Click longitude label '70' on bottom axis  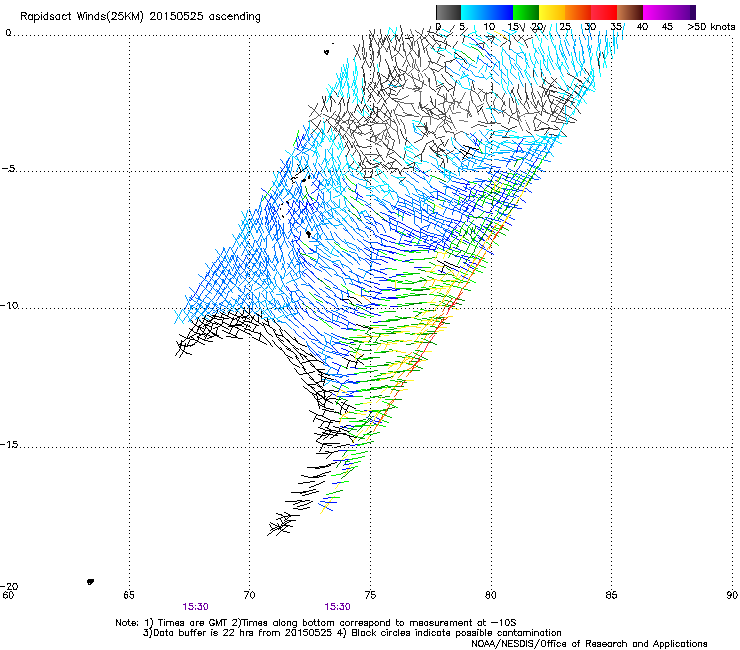coord(249,595)
